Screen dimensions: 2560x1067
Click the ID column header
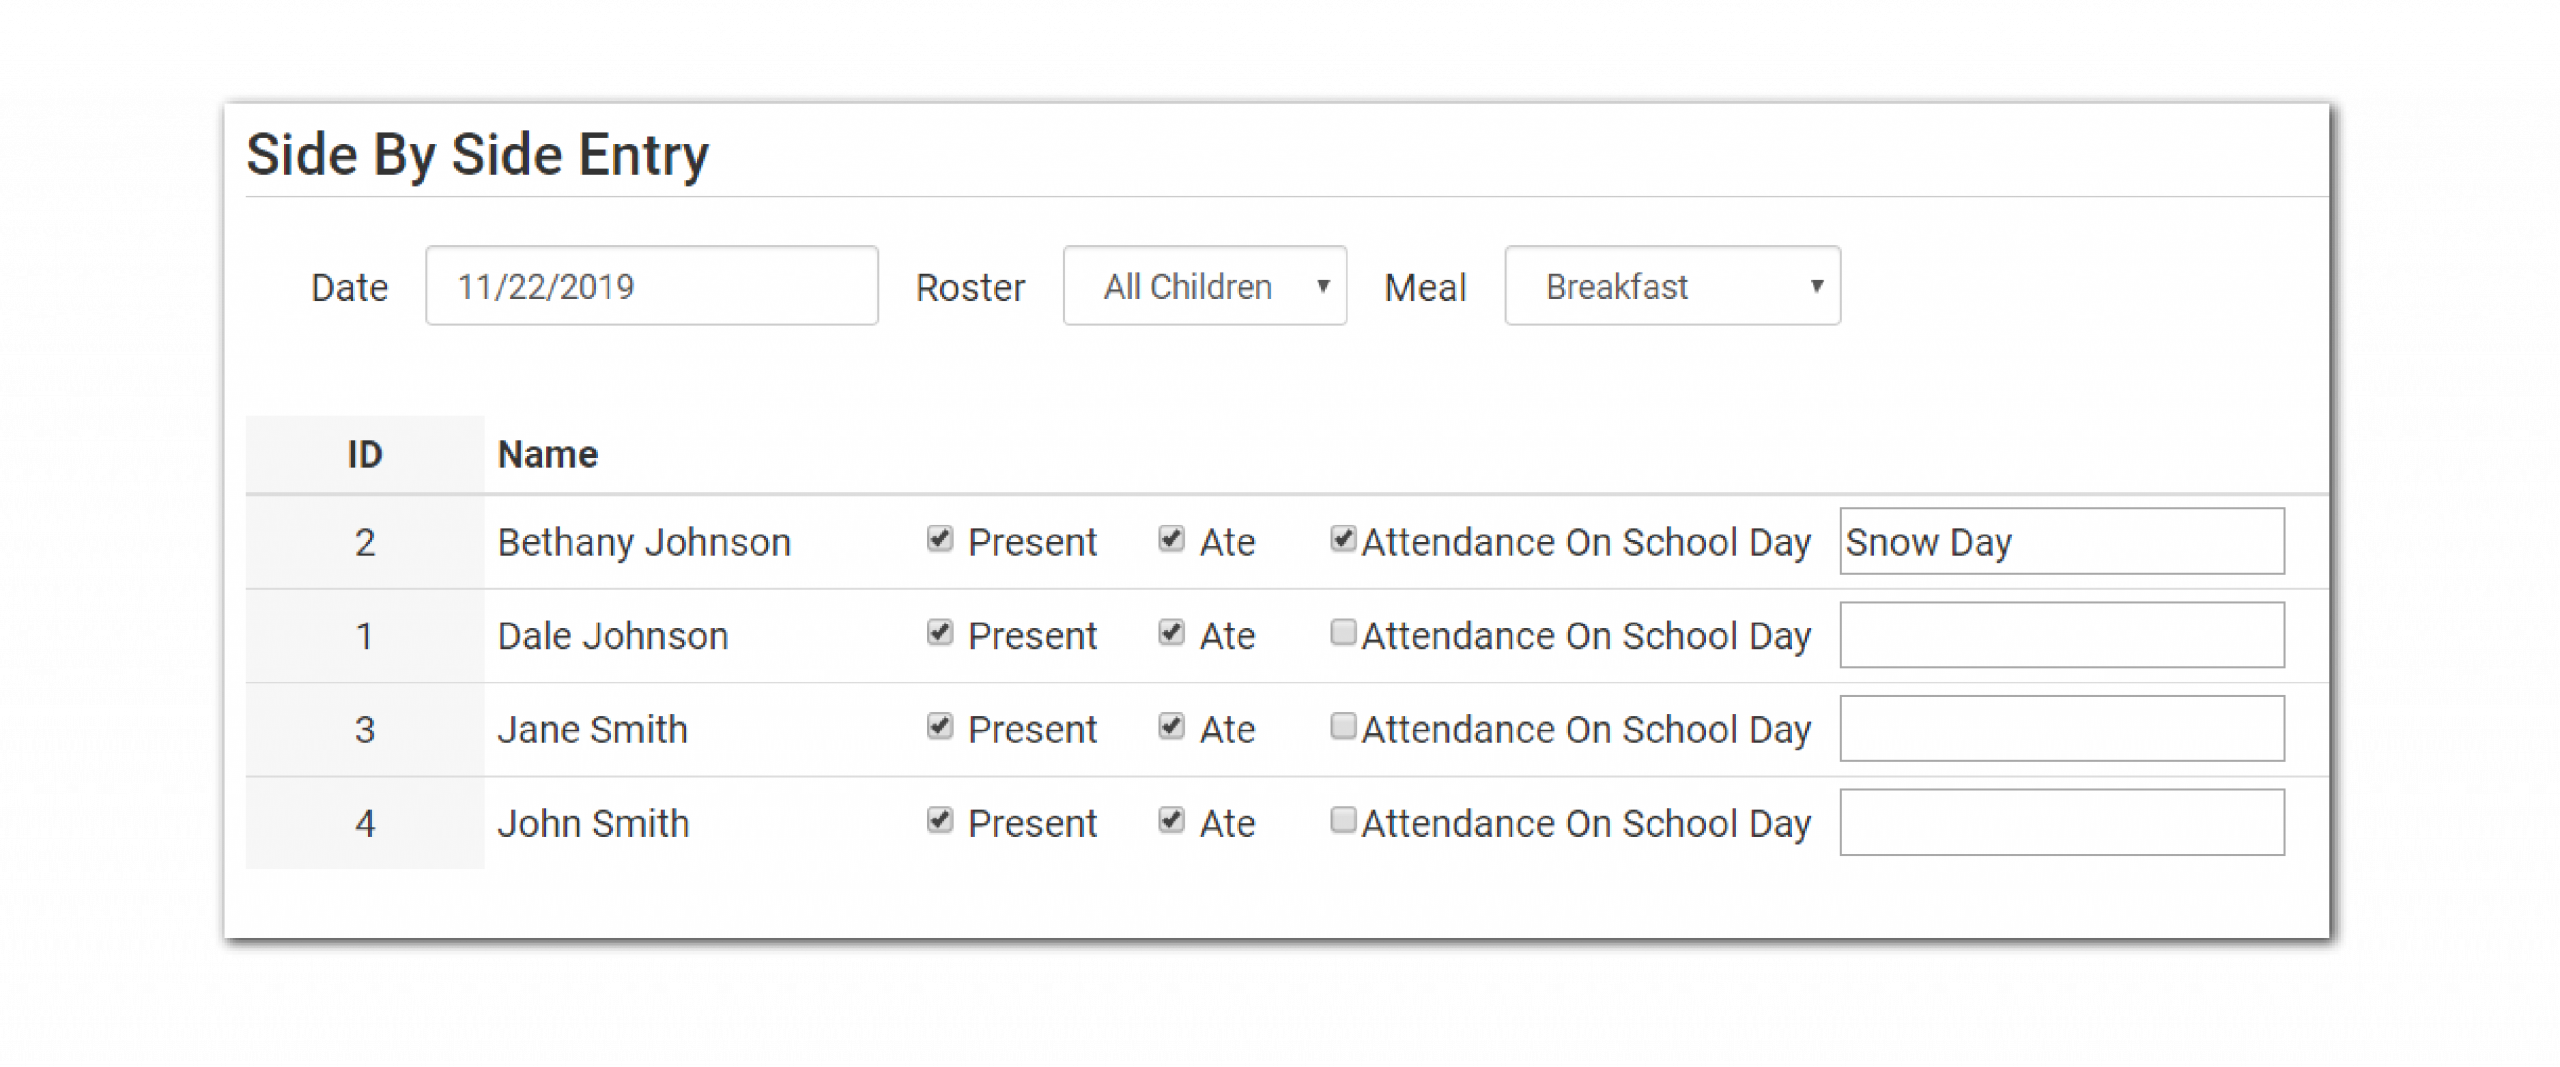[x=365, y=455]
